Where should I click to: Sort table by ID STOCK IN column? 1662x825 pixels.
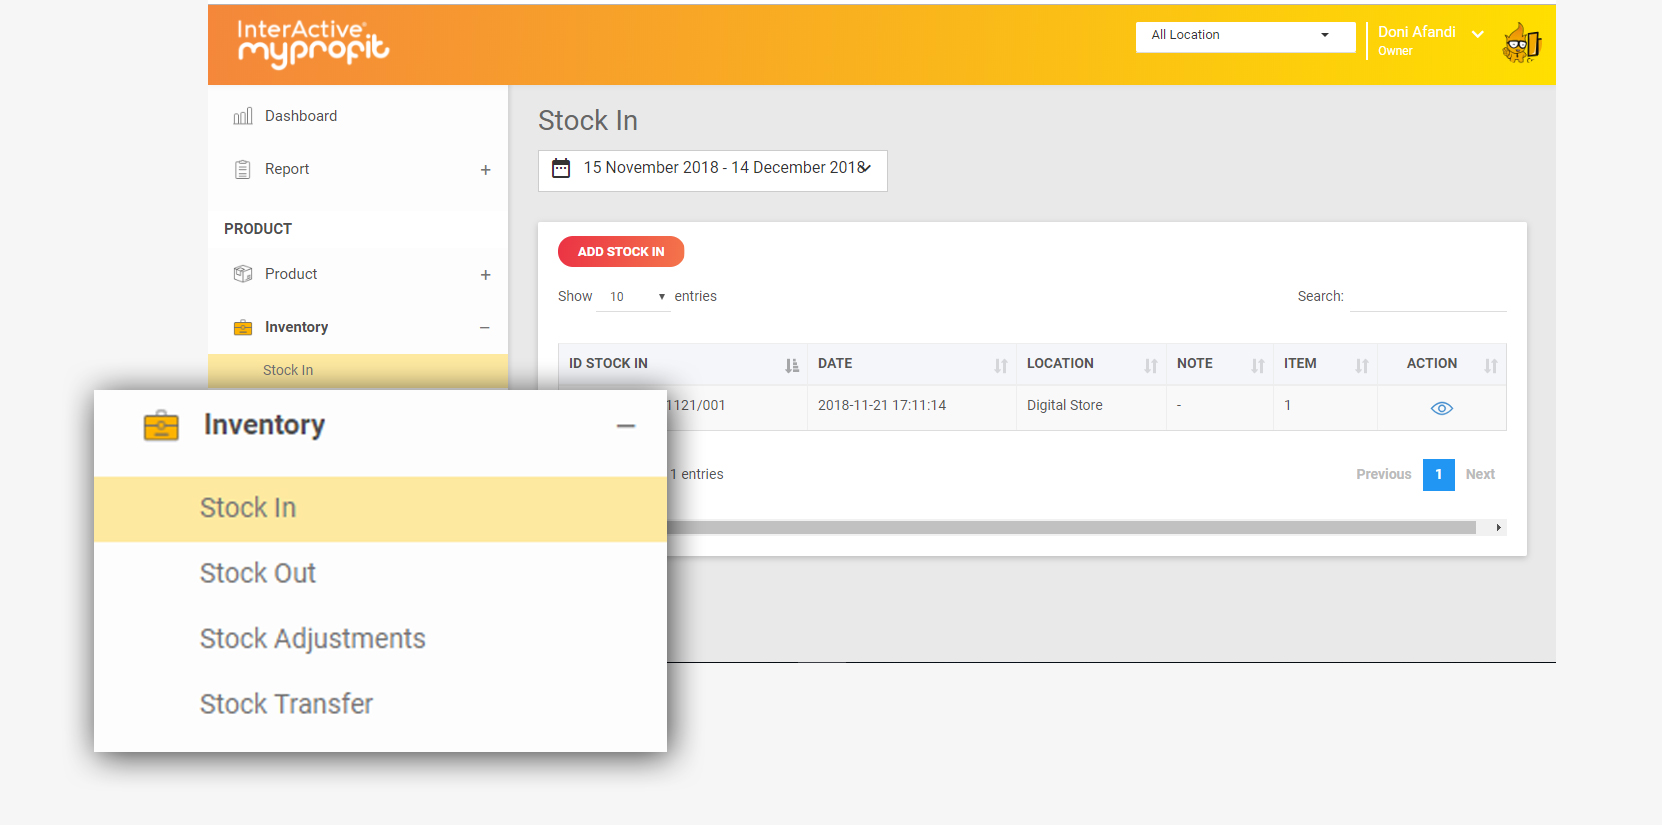791,365
